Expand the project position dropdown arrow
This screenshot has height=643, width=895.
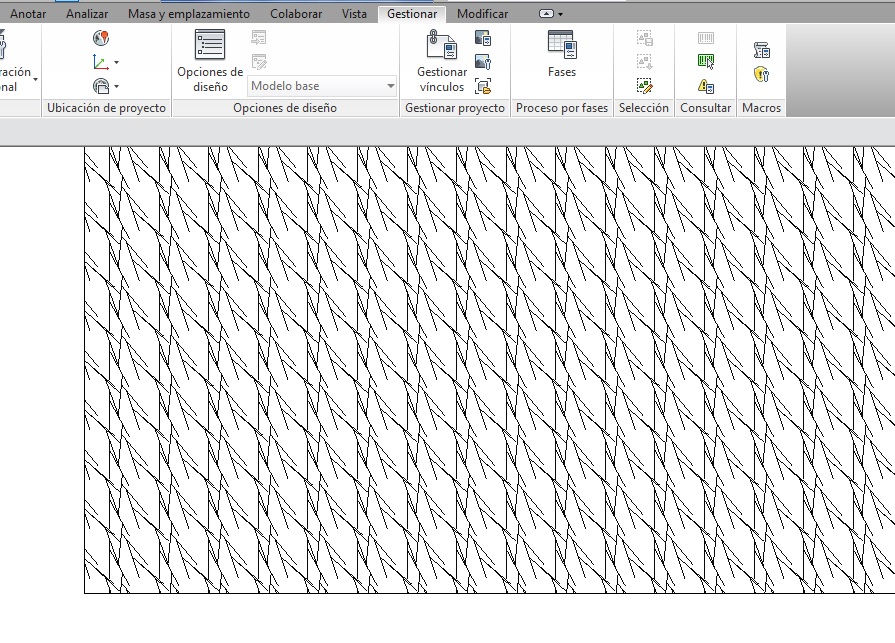pos(116,87)
